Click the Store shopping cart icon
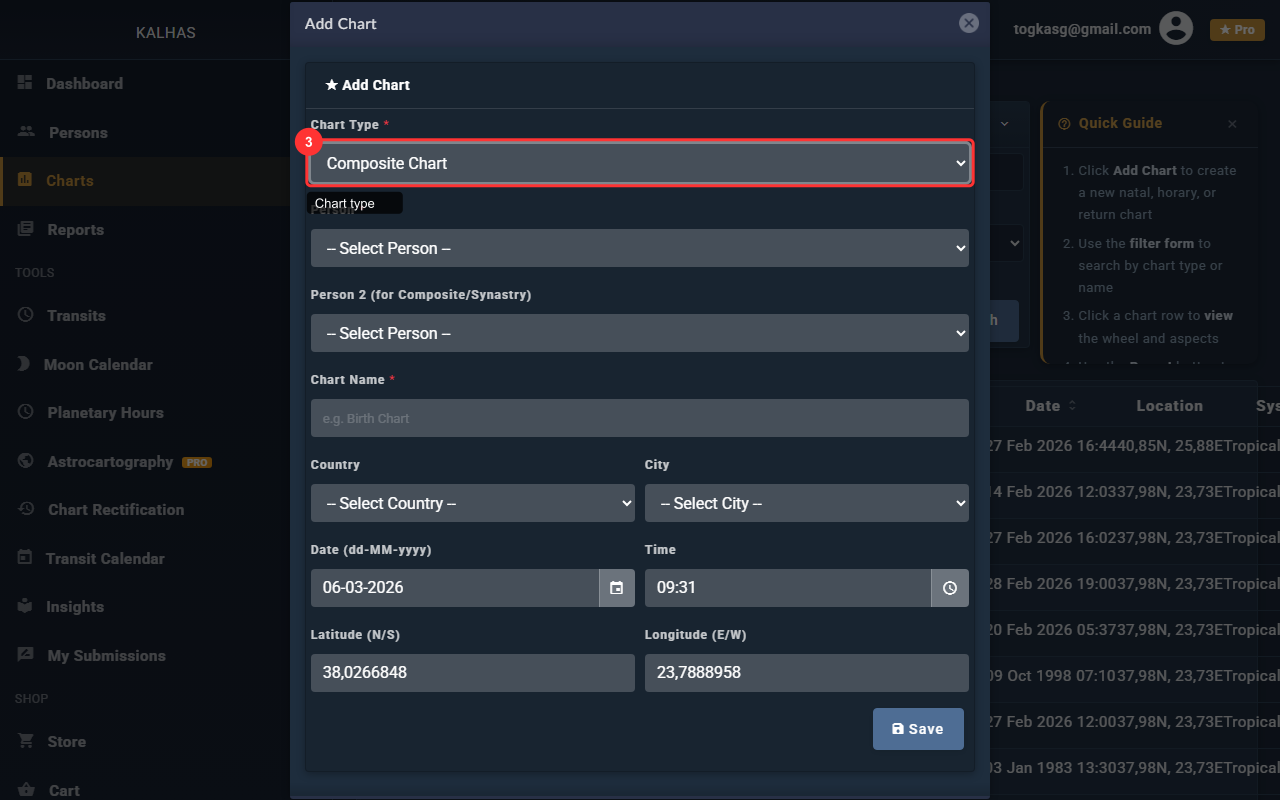 (x=26, y=741)
